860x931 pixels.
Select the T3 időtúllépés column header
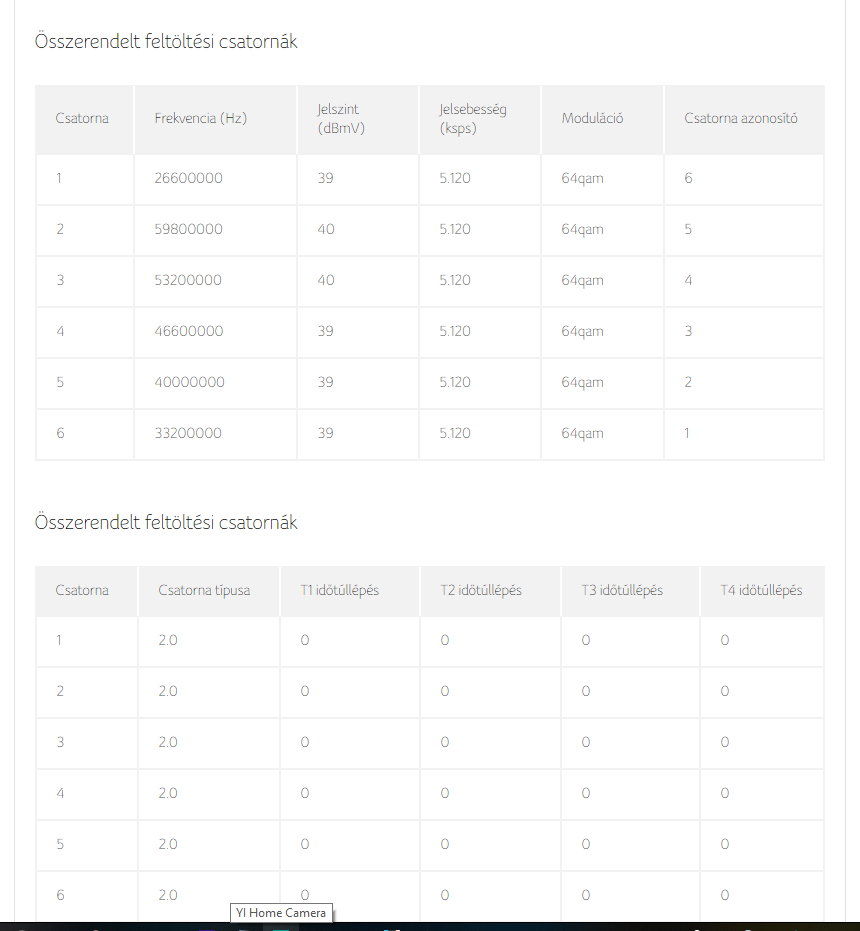coord(622,590)
